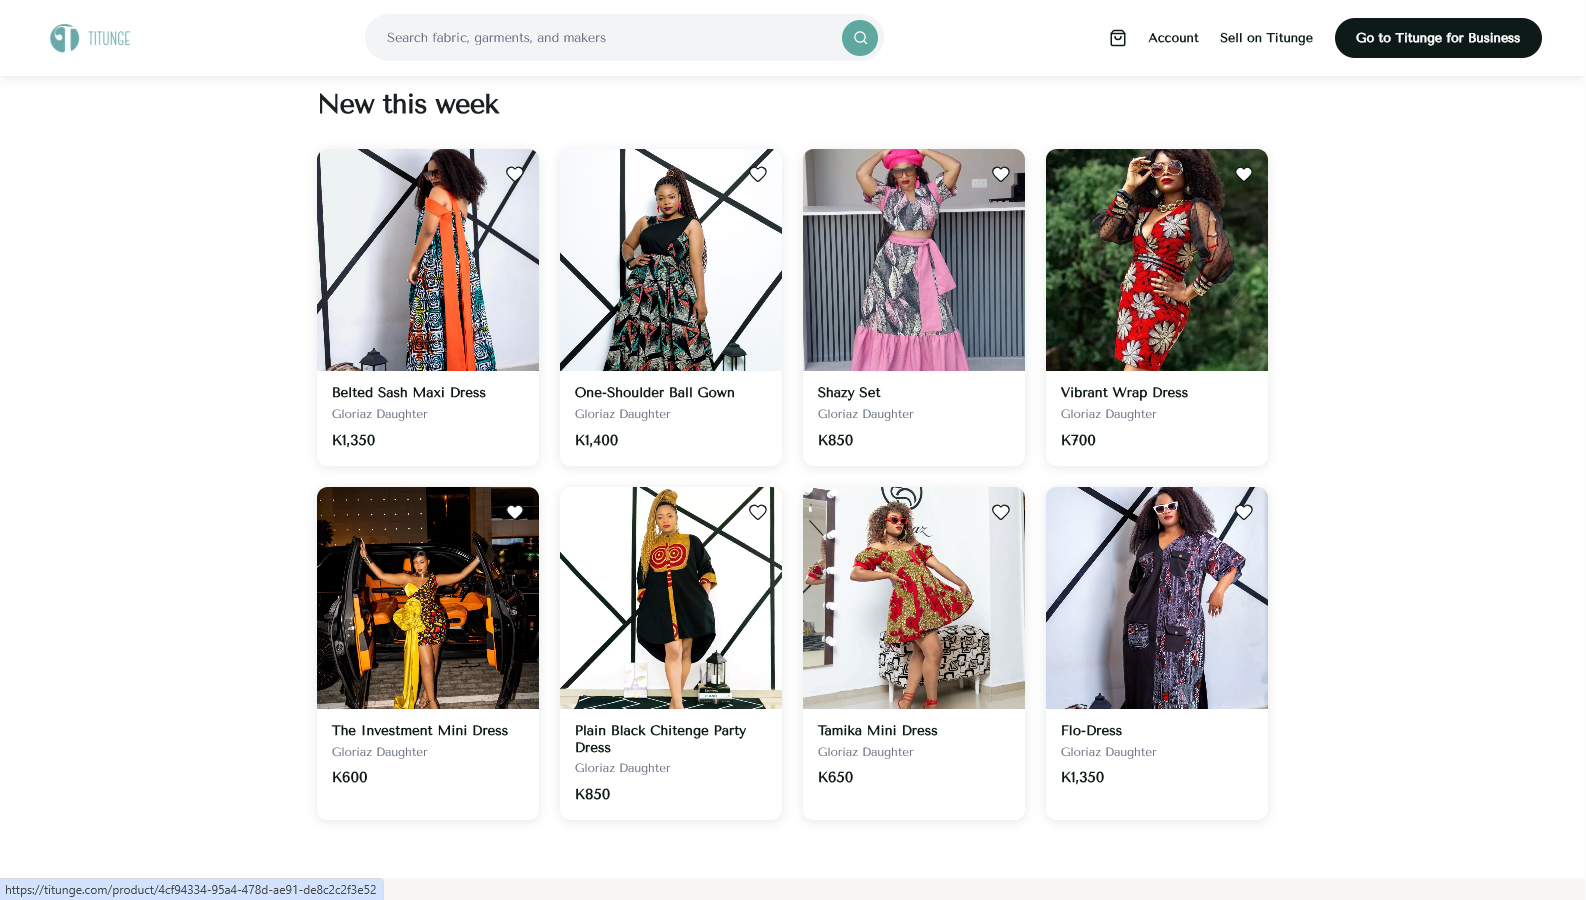The width and height of the screenshot is (1586, 900).
Task: Open the Belted Sash Maxi Dress photo
Action: click(428, 260)
